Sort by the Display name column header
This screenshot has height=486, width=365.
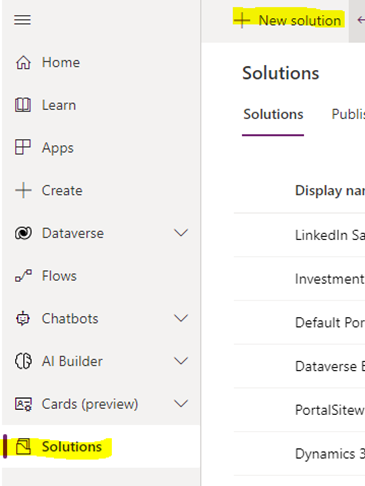pyautogui.click(x=330, y=191)
